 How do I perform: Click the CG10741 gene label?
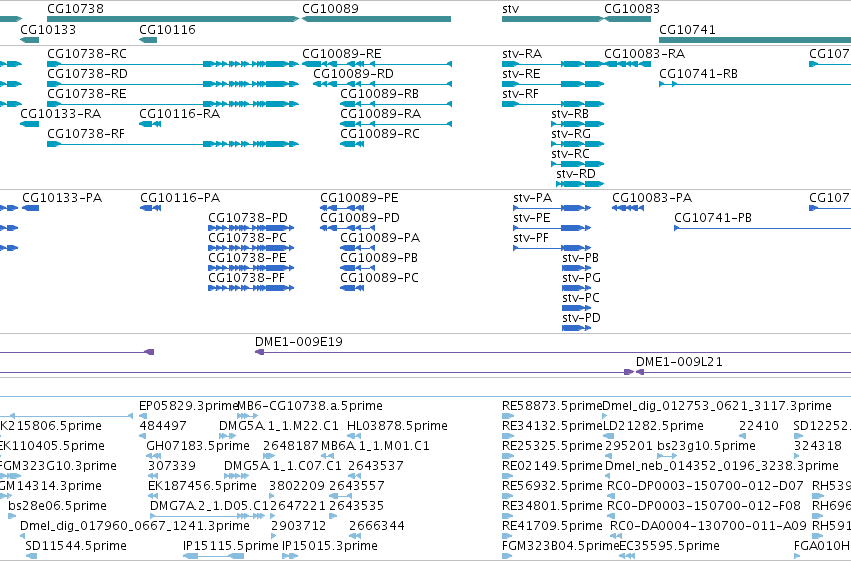click(687, 29)
